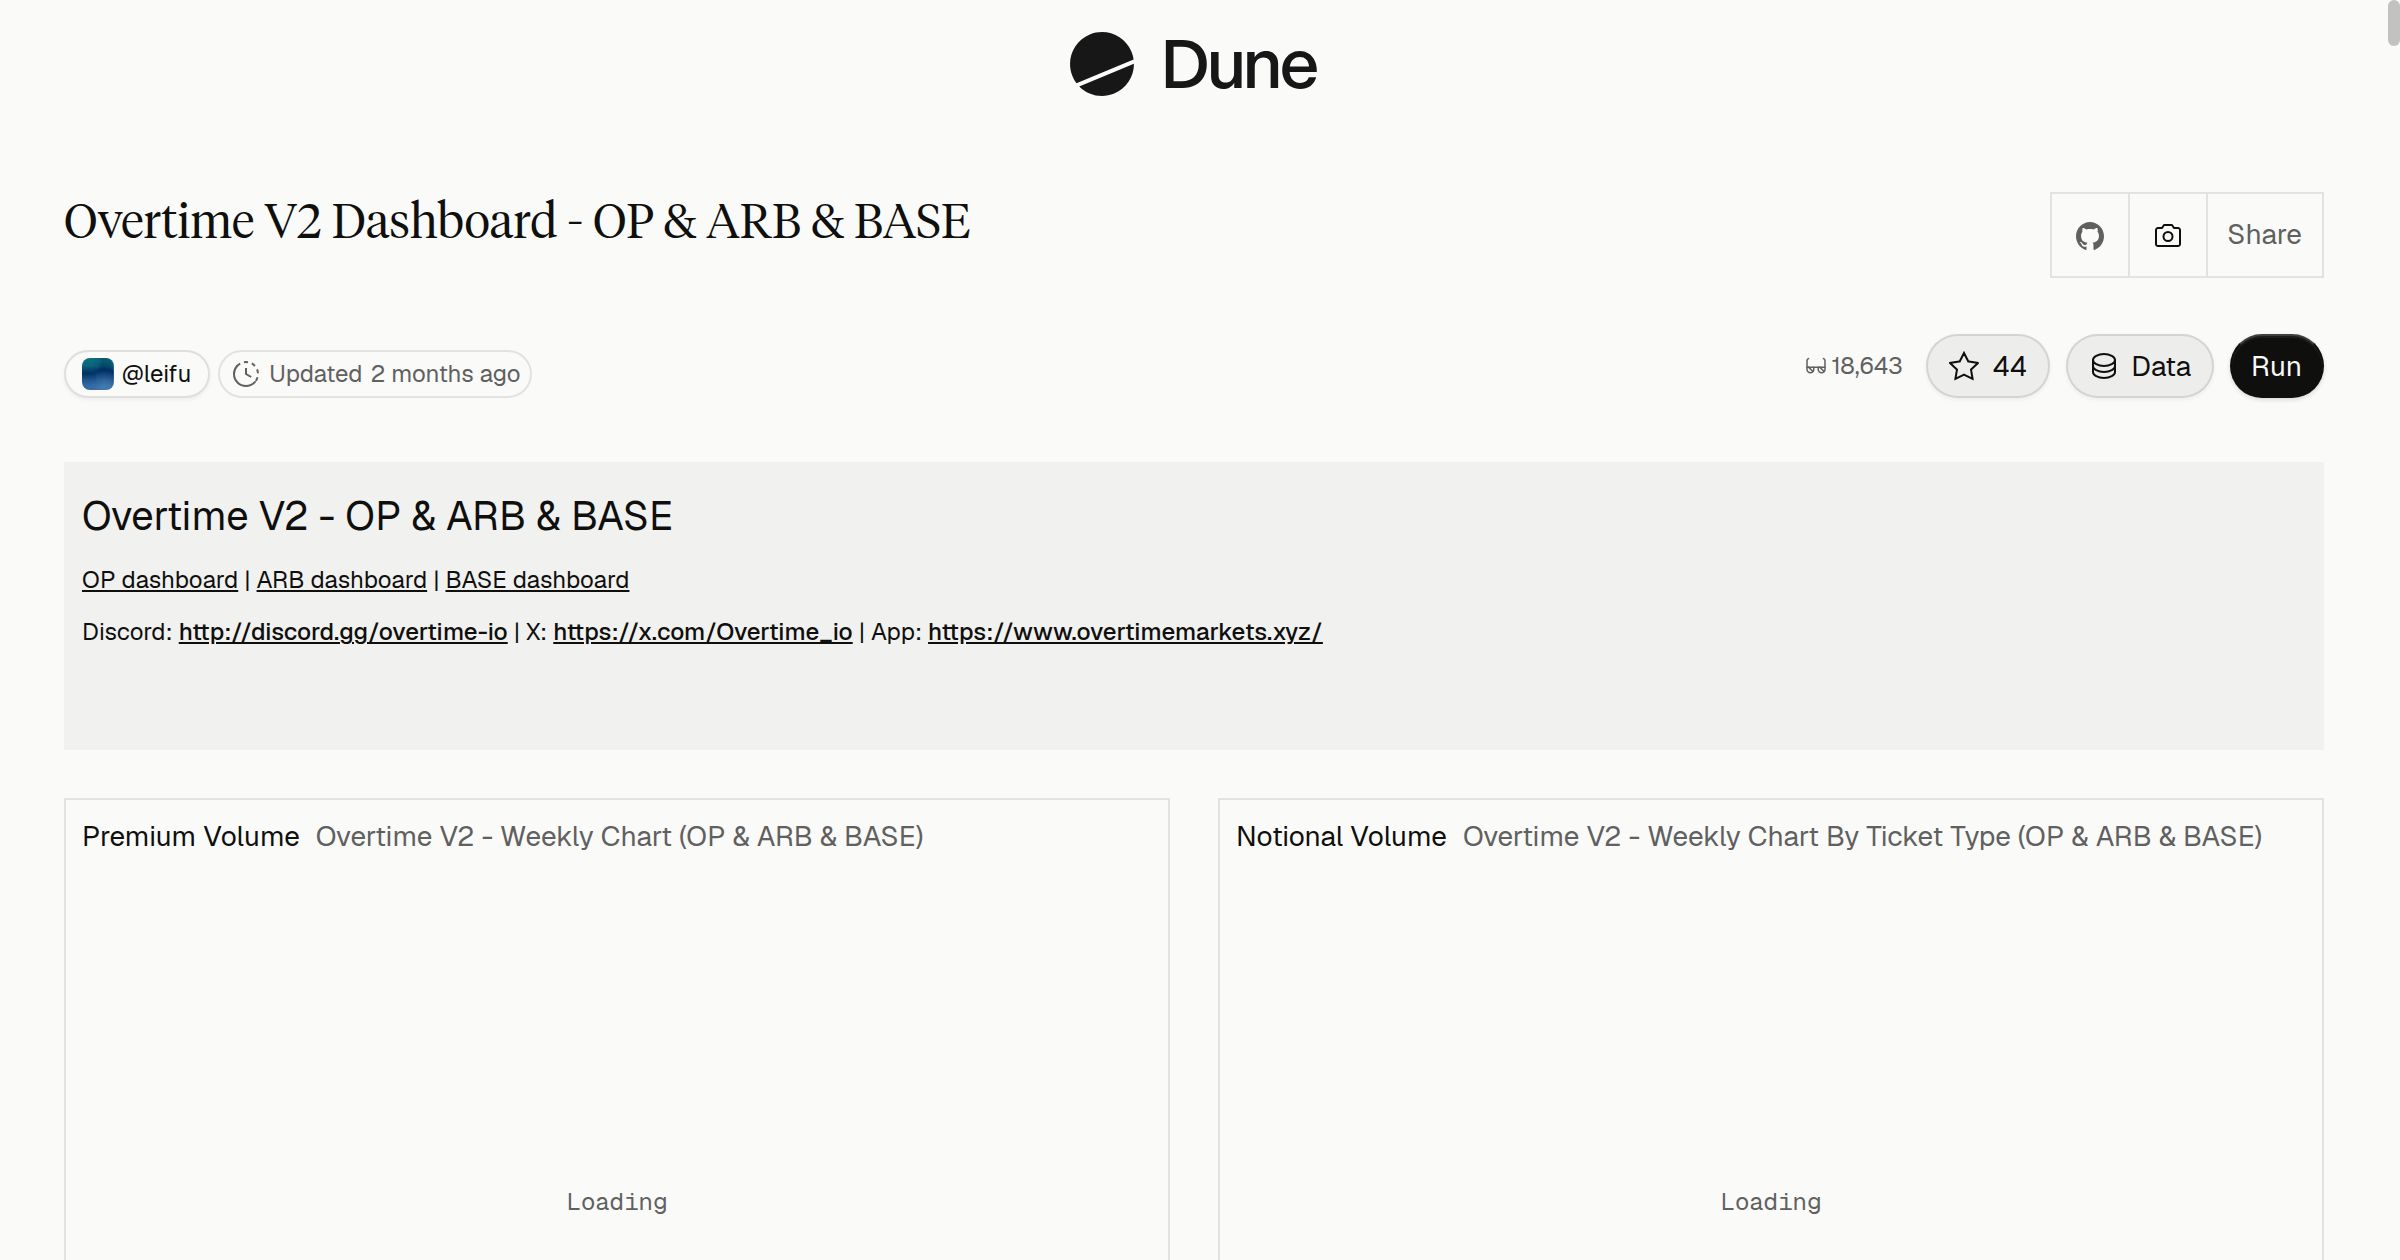Click the Notional Volume chart title
Image resolution: width=2400 pixels, height=1260 pixels.
tap(1341, 836)
